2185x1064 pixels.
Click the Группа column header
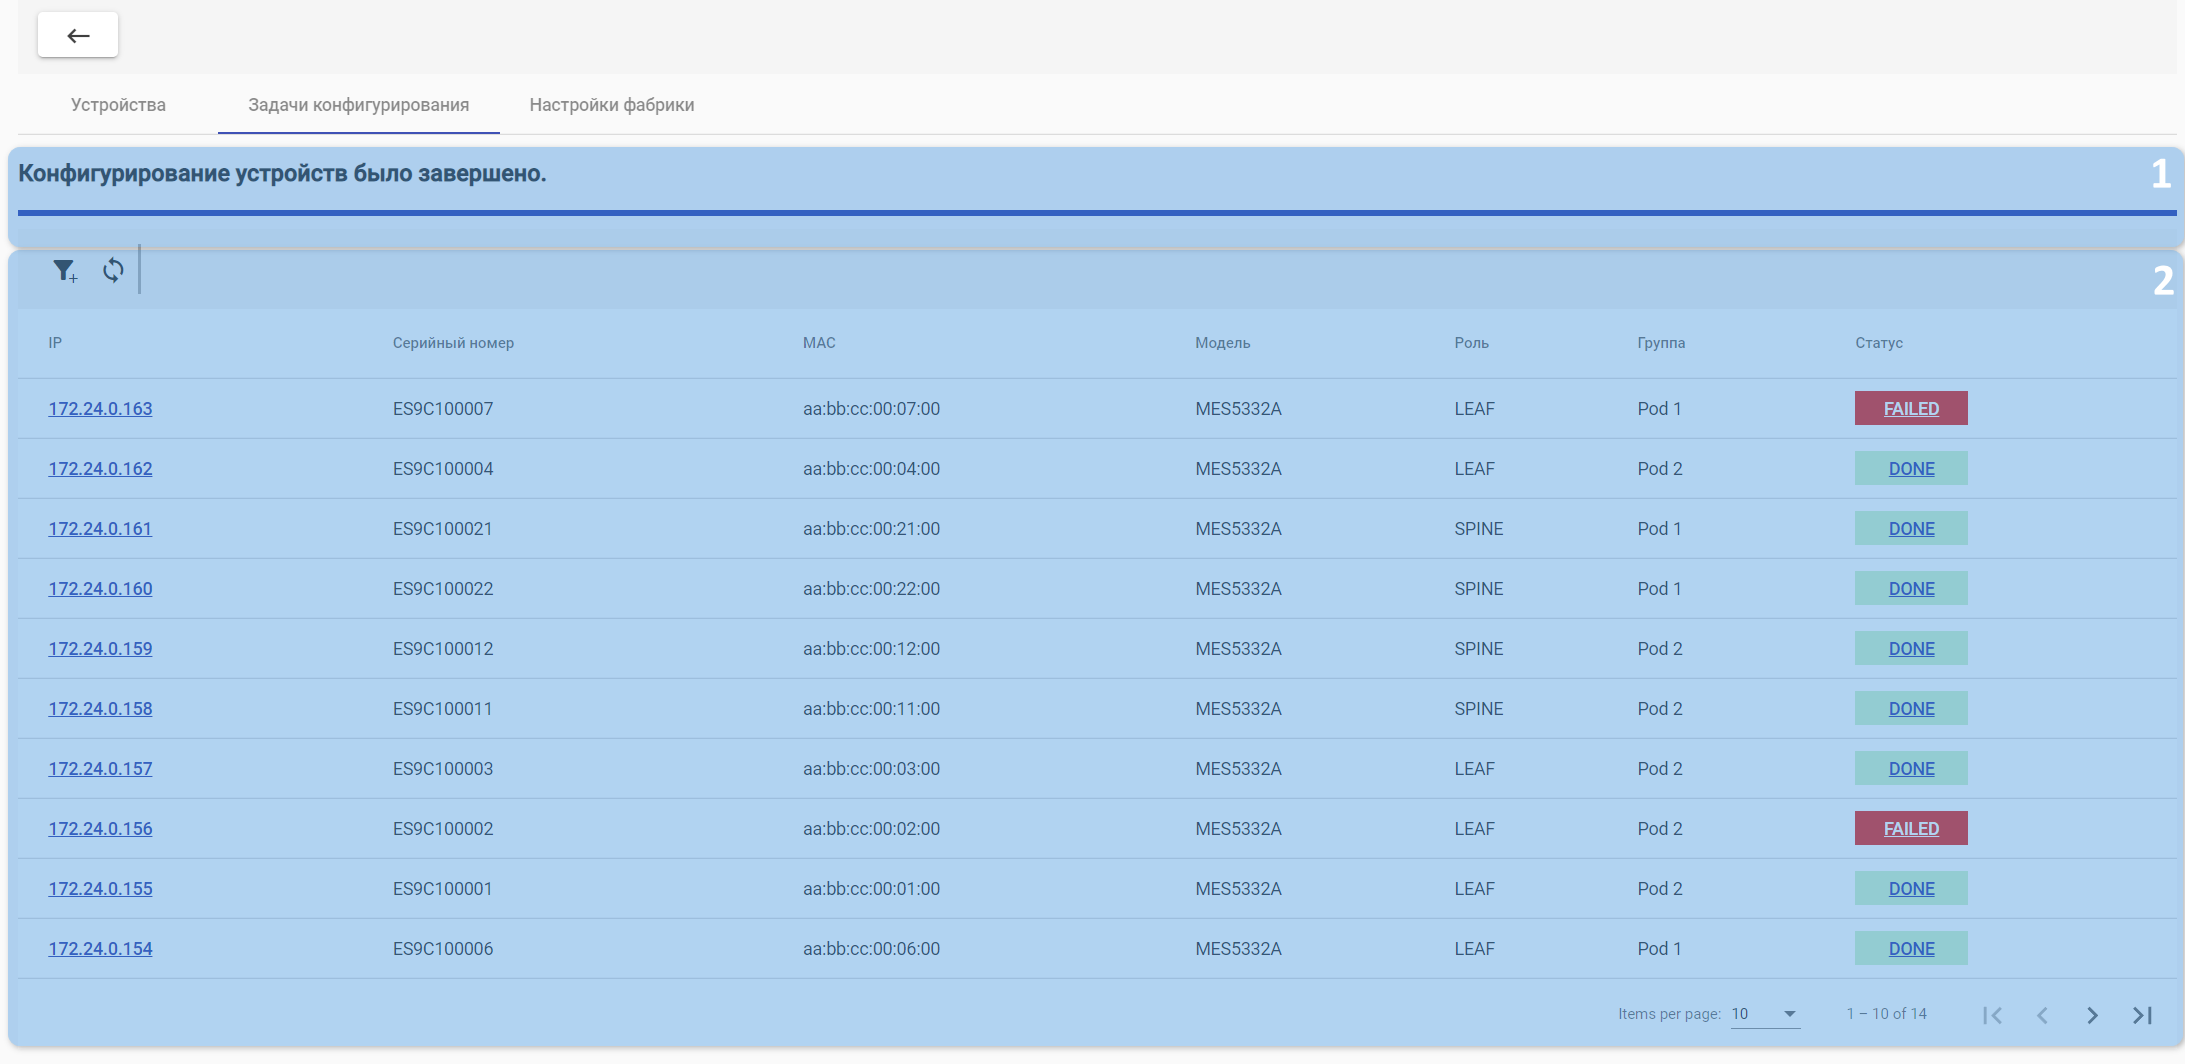[1661, 343]
